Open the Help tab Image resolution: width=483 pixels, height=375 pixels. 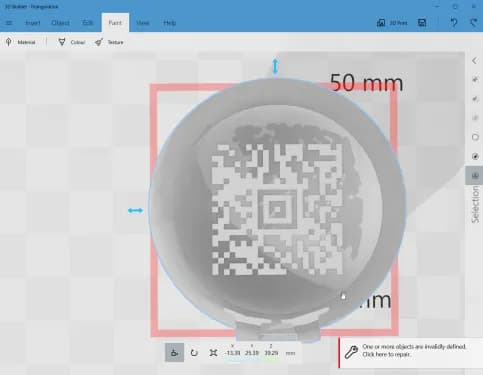170,23
